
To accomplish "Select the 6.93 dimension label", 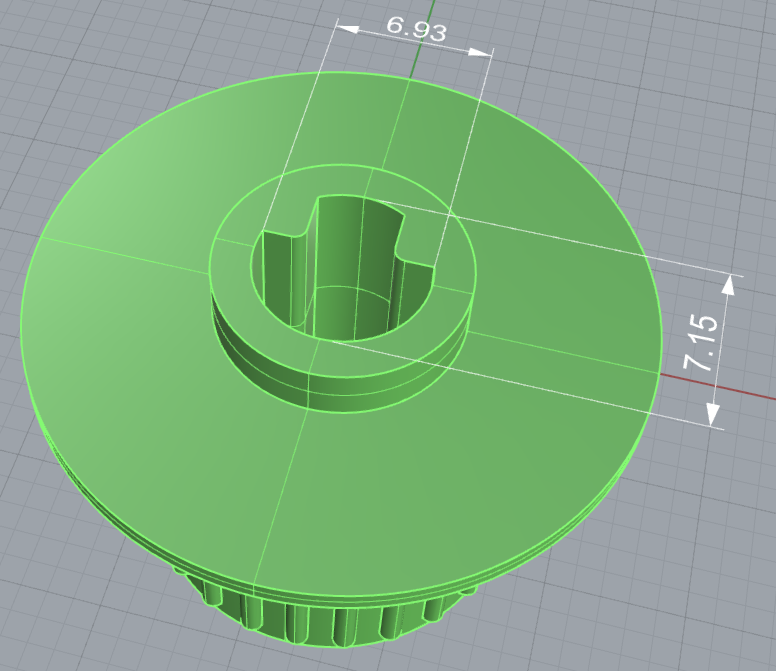I will click(x=416, y=29).
